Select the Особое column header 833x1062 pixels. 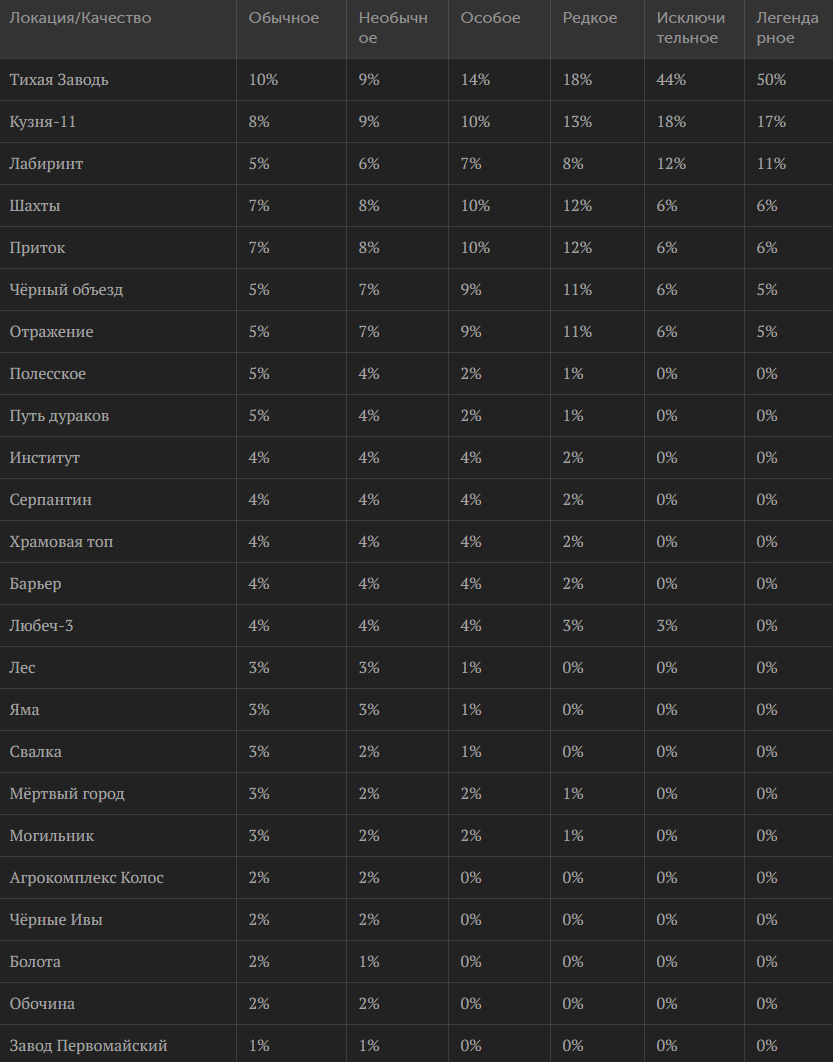pos(490,18)
